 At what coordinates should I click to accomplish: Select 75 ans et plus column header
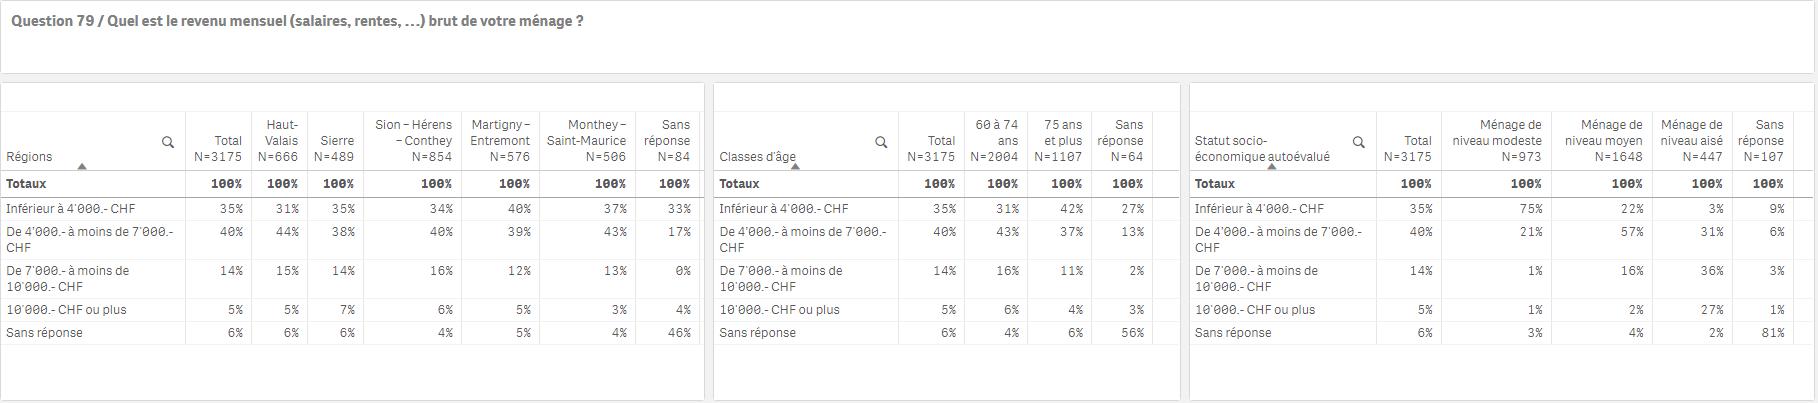coord(1059,141)
